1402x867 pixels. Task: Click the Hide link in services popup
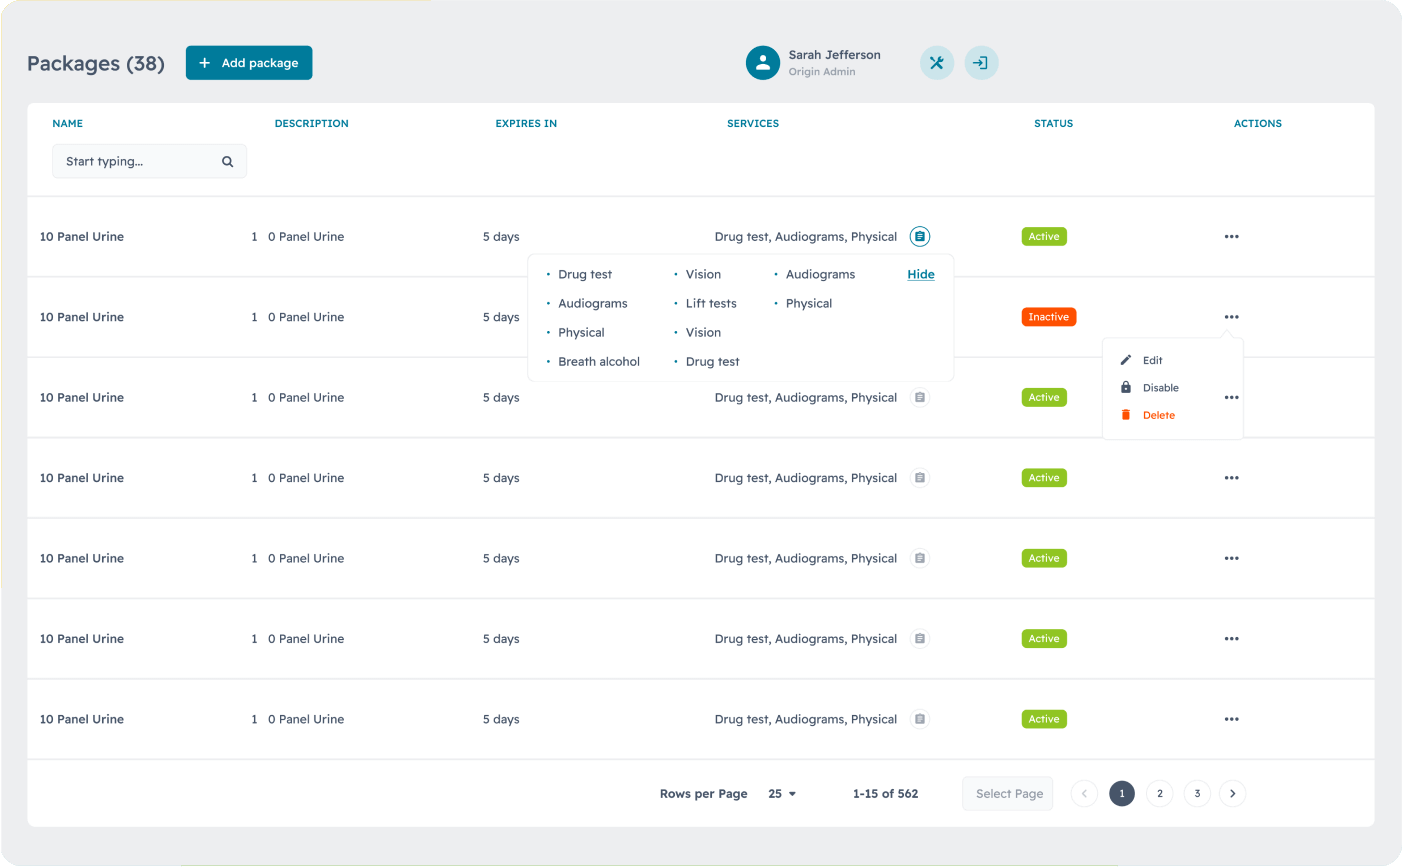point(921,274)
